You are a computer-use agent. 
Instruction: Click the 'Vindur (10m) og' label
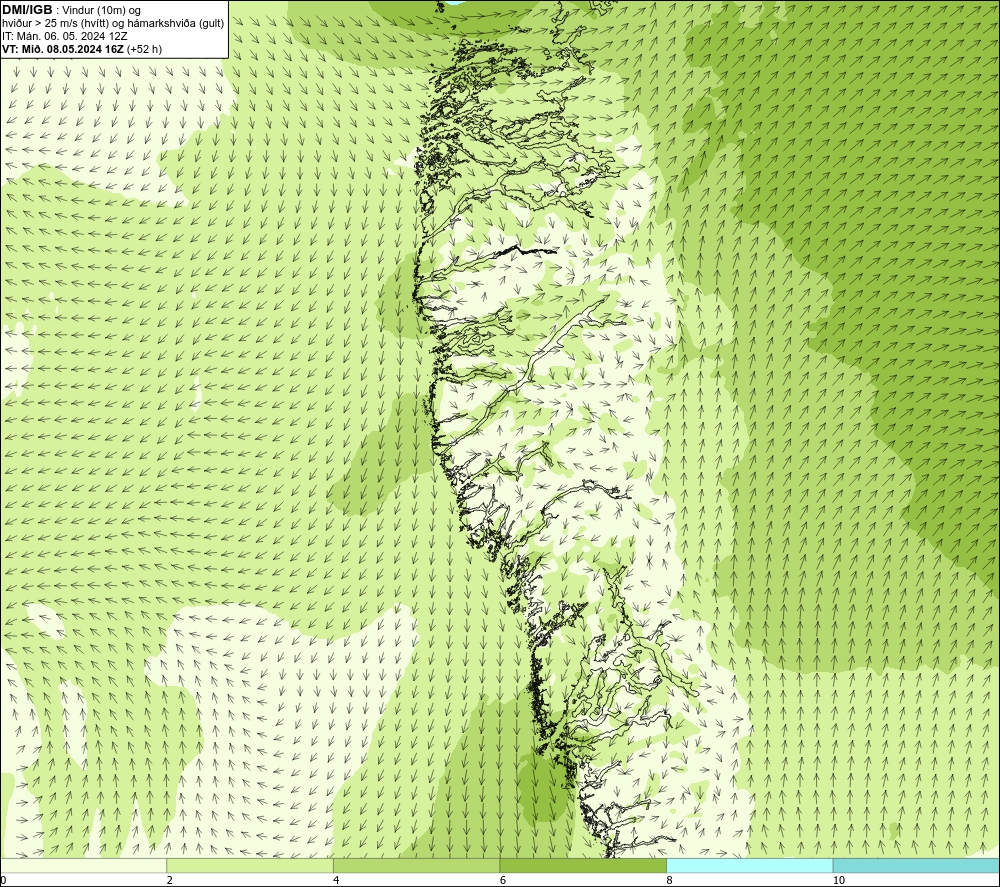[101, 10]
